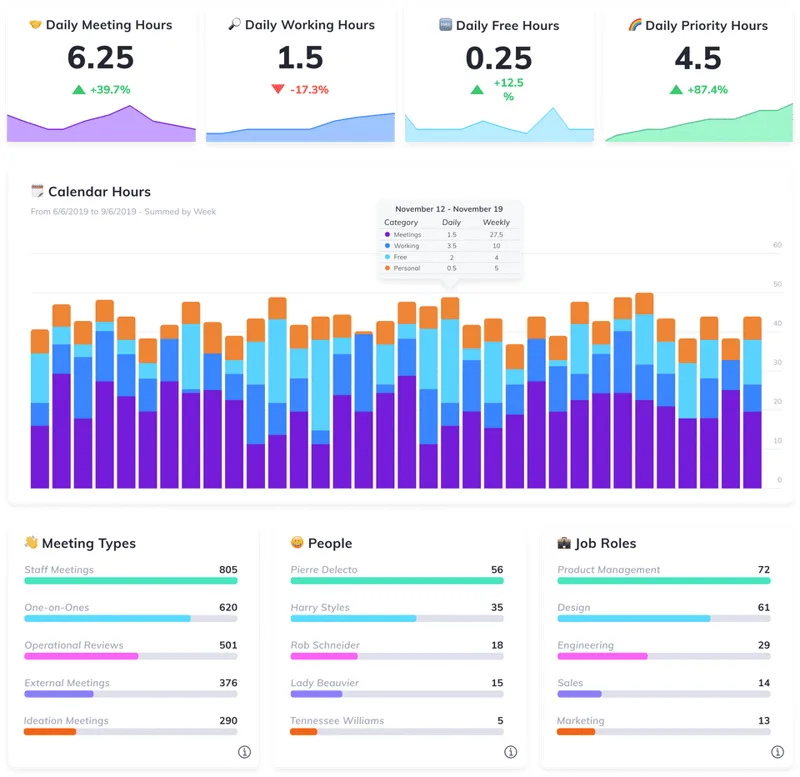Open the Meeting Types info icon
800x777 pixels.
[x=244, y=751]
